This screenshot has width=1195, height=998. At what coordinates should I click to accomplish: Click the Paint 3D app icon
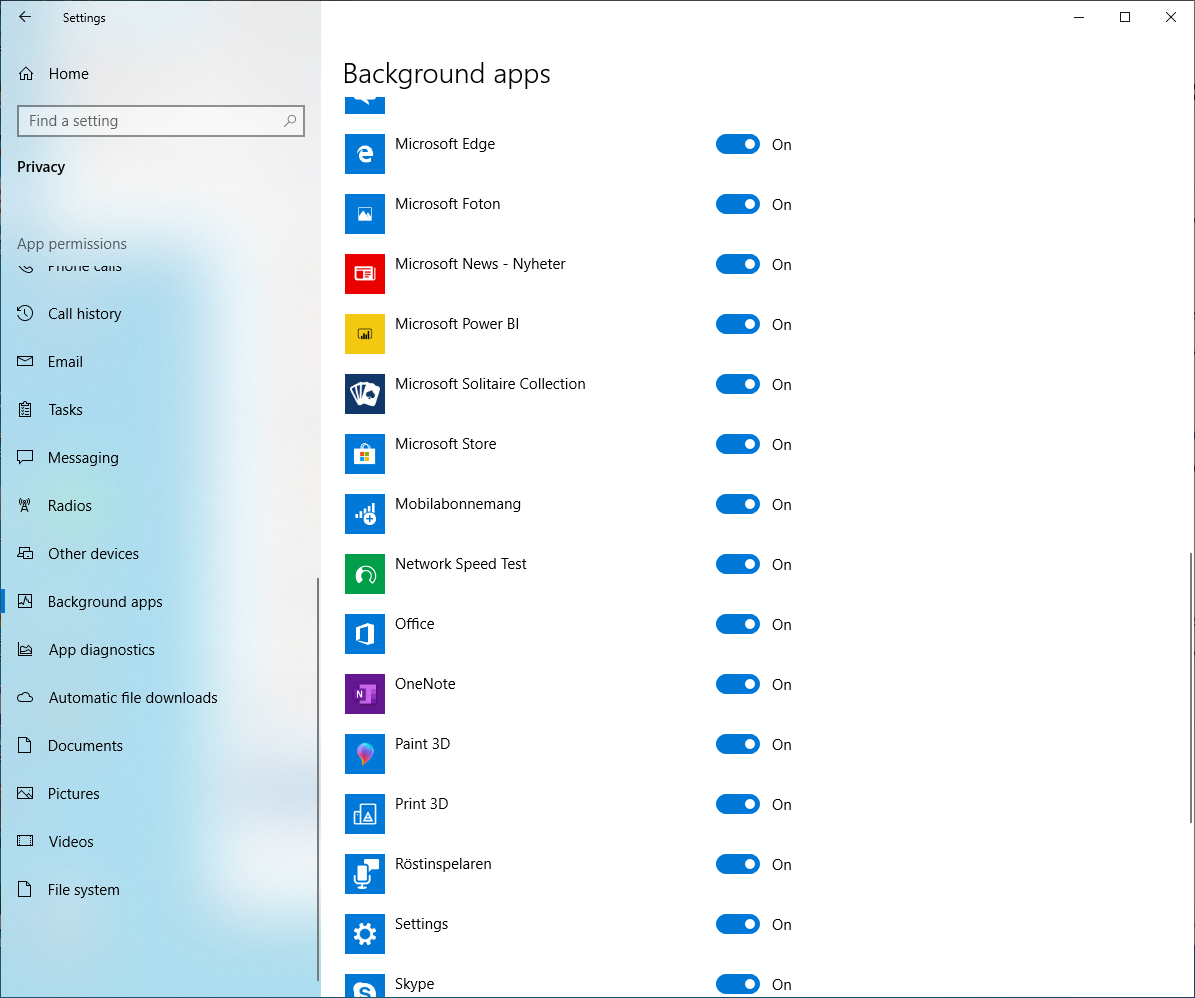[365, 754]
